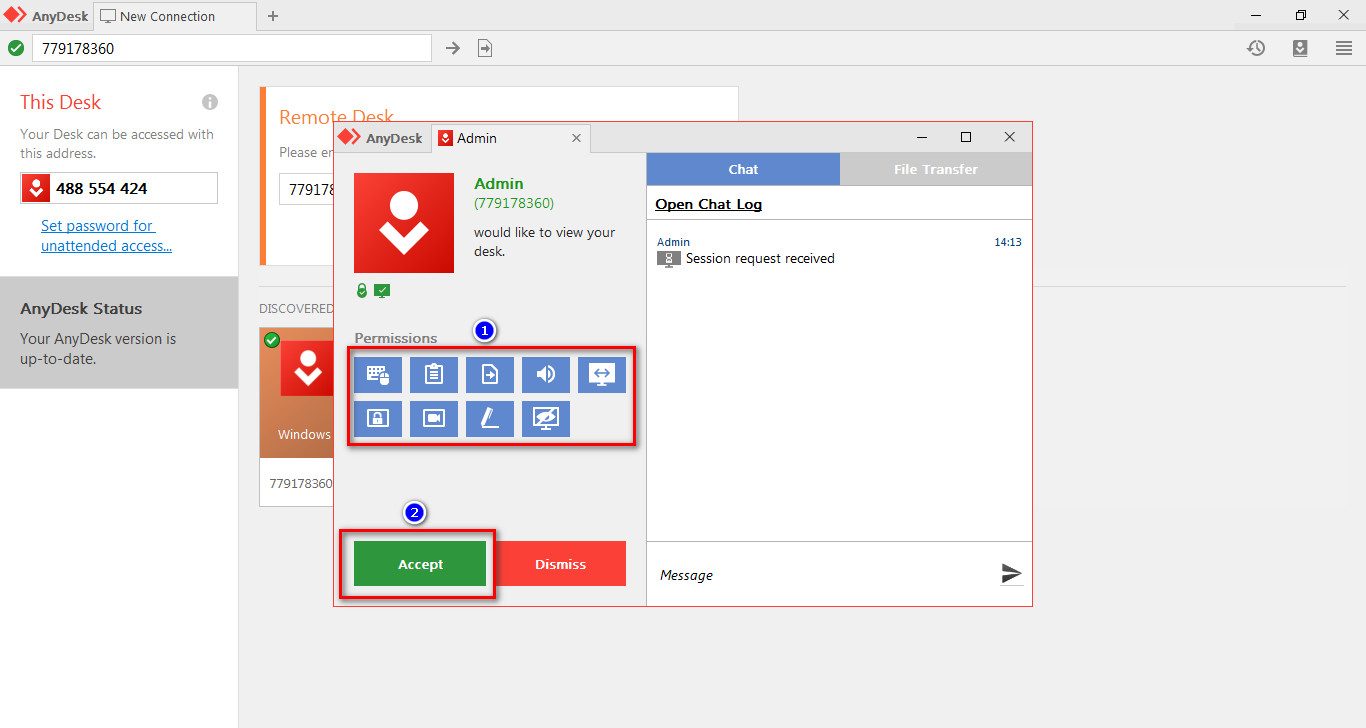The height and width of the screenshot is (728, 1366).
Task: Click Admin name heading in request
Action: tap(499, 183)
